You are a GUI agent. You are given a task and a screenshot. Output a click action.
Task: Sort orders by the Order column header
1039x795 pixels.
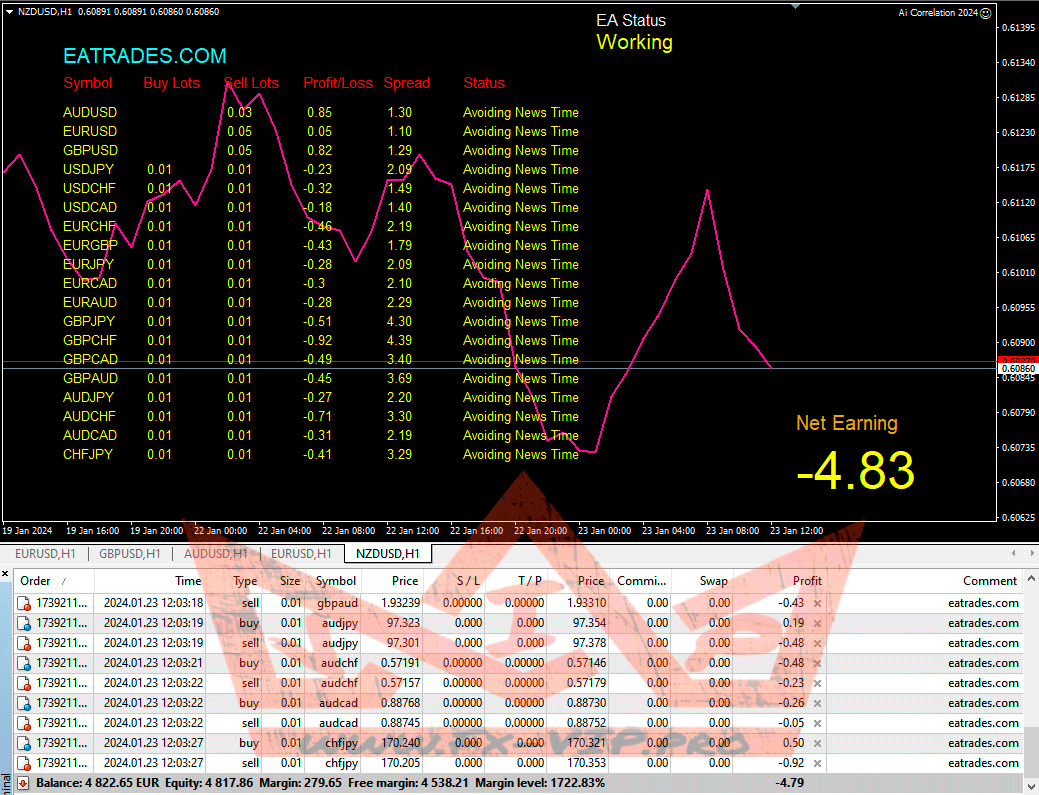[x=36, y=581]
